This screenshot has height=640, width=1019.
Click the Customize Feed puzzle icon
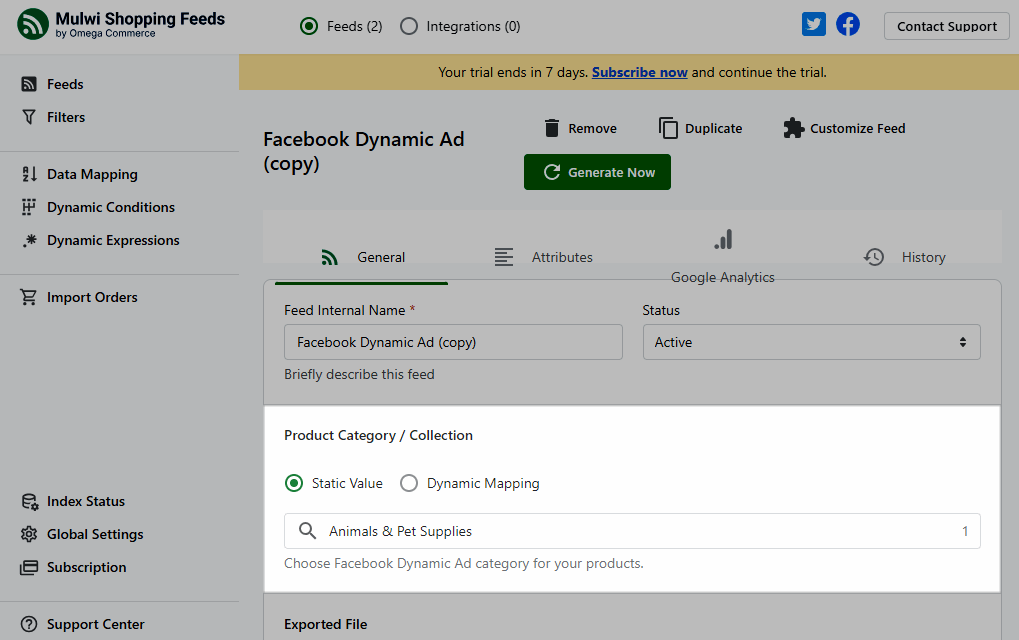tap(794, 128)
